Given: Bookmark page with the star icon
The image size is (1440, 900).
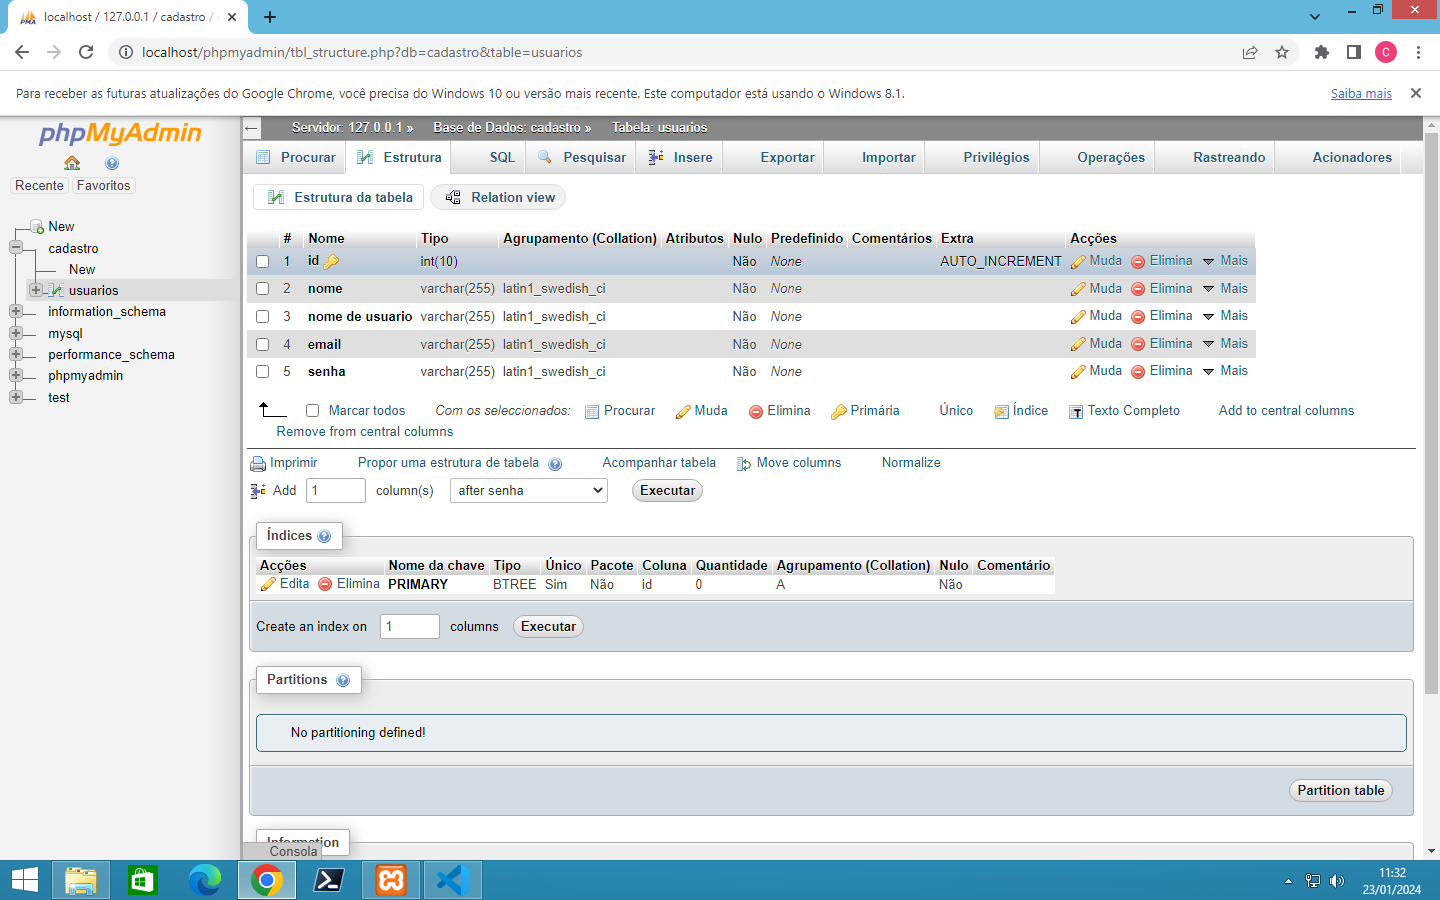Looking at the screenshot, I should (x=1282, y=52).
